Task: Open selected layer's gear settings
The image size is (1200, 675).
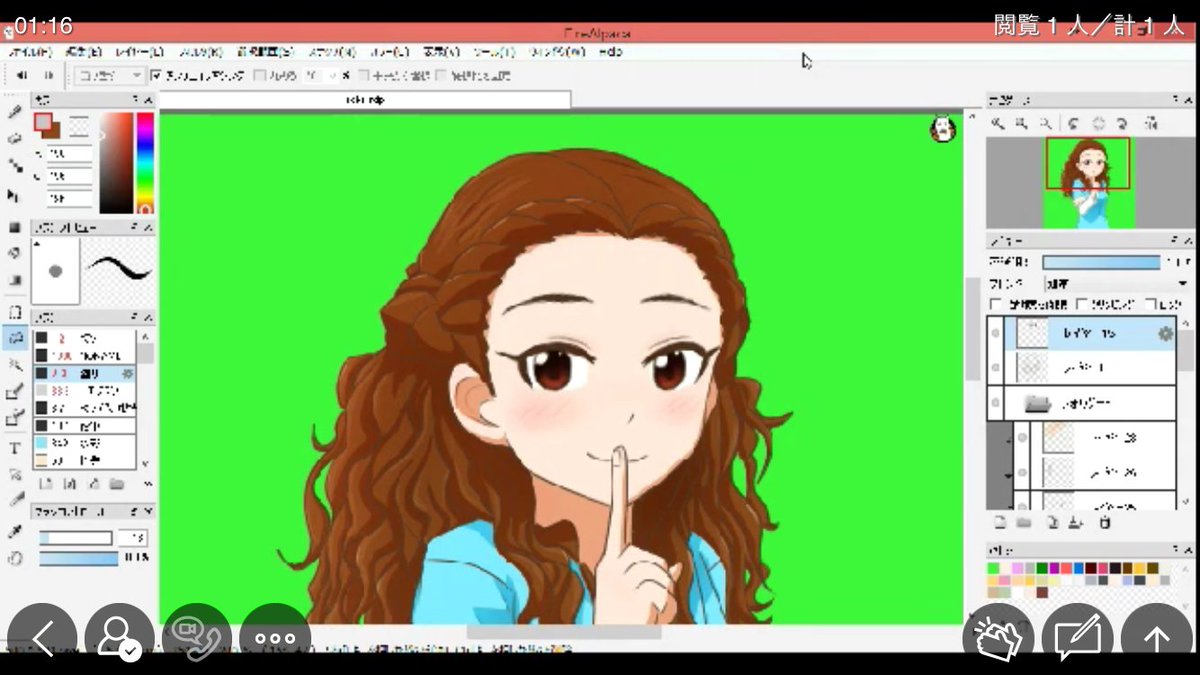Action: pyautogui.click(x=1165, y=334)
